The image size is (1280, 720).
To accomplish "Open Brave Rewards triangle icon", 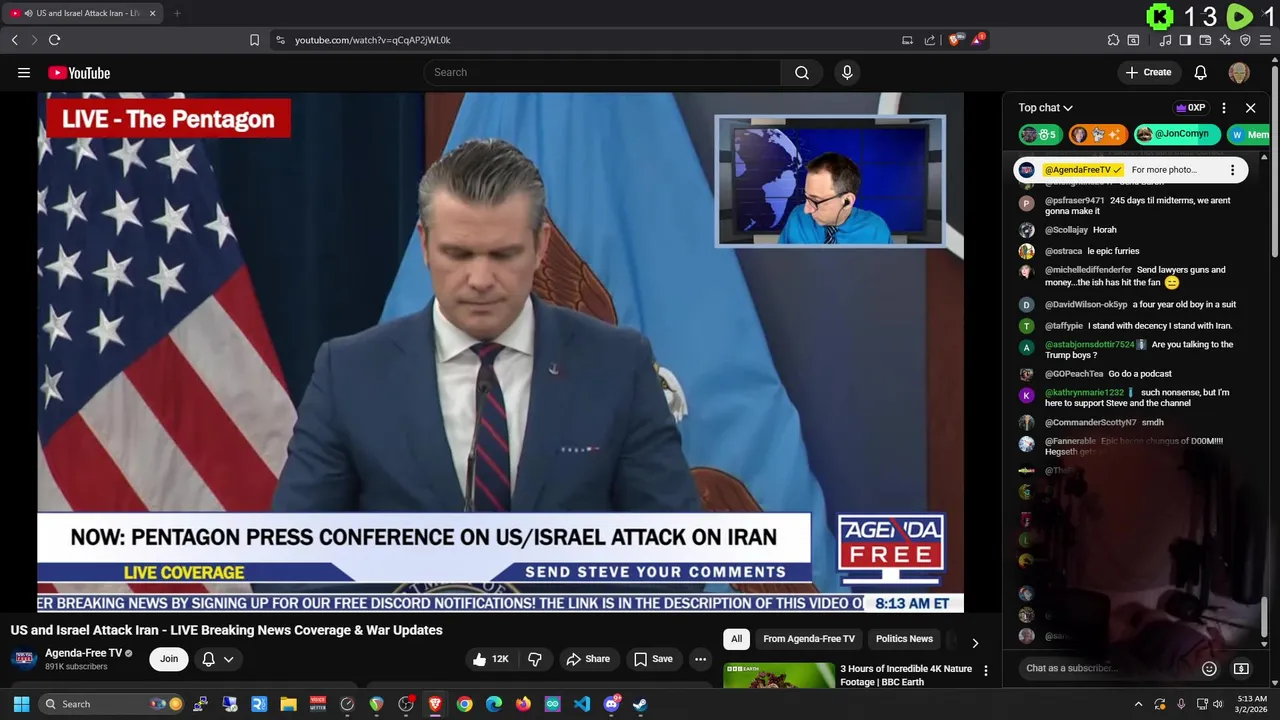I will (978, 40).
